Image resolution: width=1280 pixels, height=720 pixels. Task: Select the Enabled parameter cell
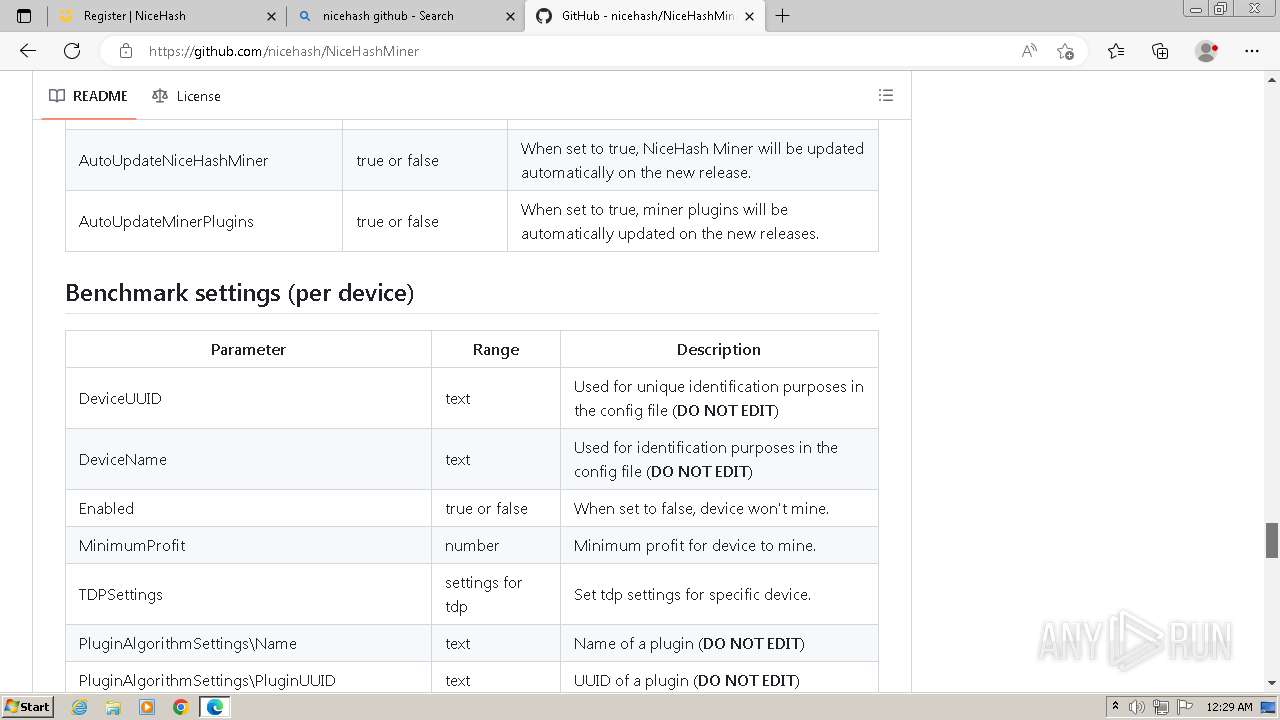click(248, 508)
